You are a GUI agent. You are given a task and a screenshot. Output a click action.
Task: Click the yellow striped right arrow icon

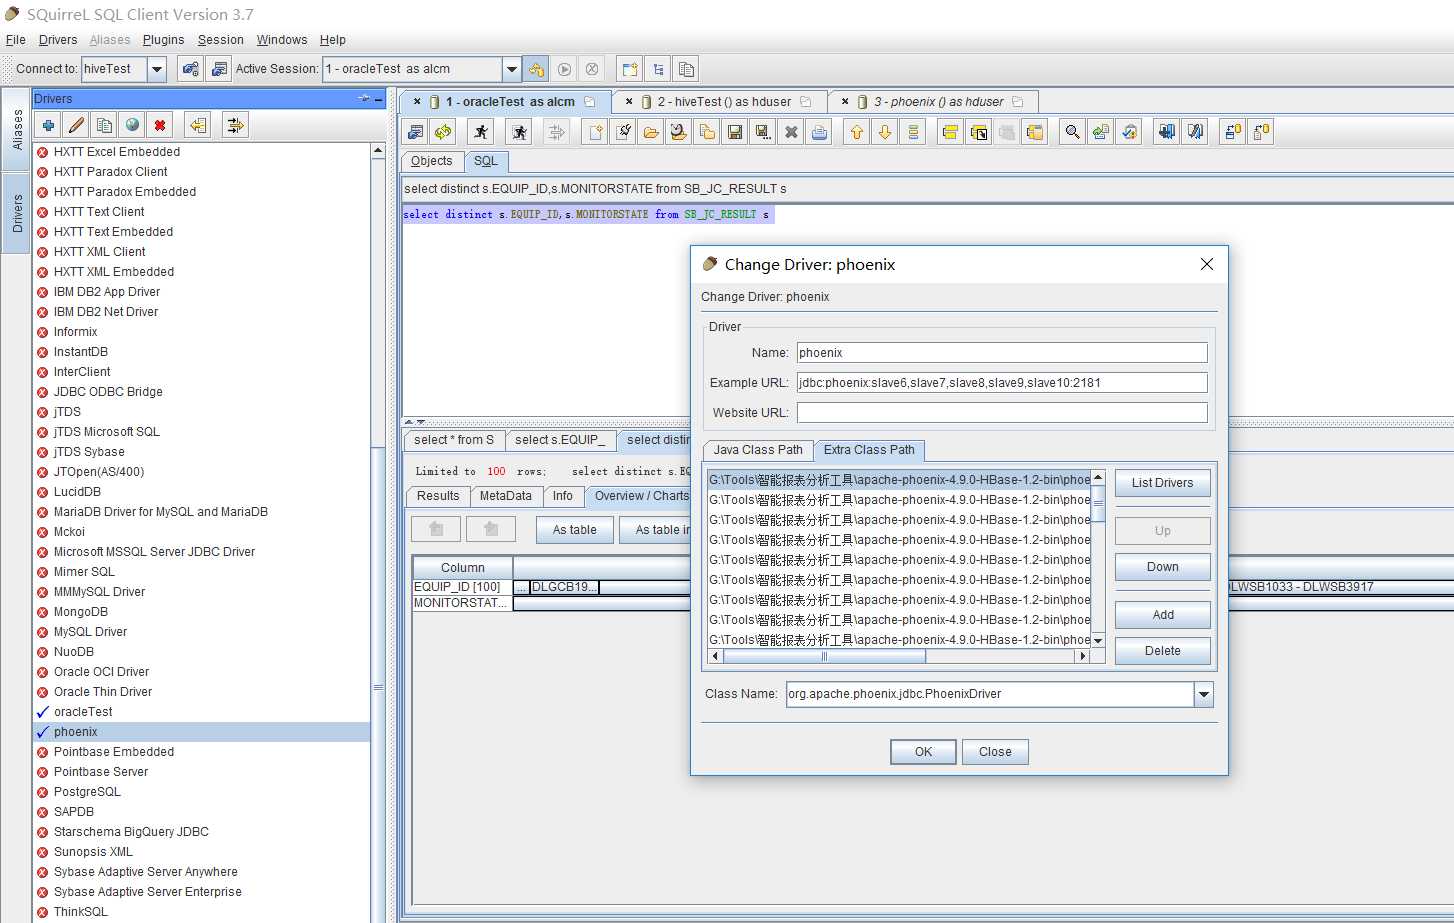[x=235, y=125]
